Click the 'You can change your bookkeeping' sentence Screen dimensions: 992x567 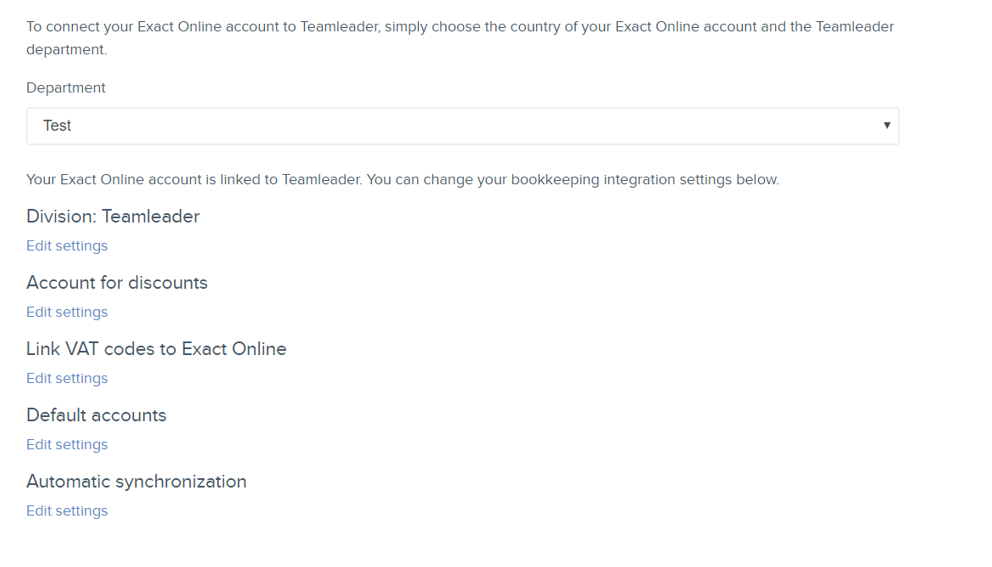pyautogui.click(x=573, y=180)
